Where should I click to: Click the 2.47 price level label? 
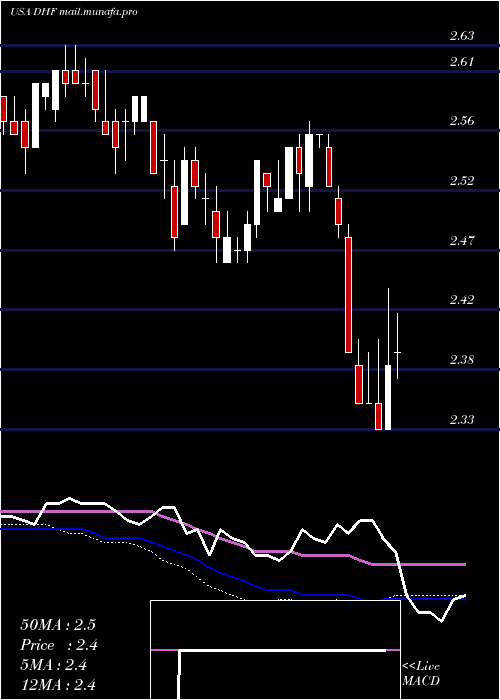(462, 241)
